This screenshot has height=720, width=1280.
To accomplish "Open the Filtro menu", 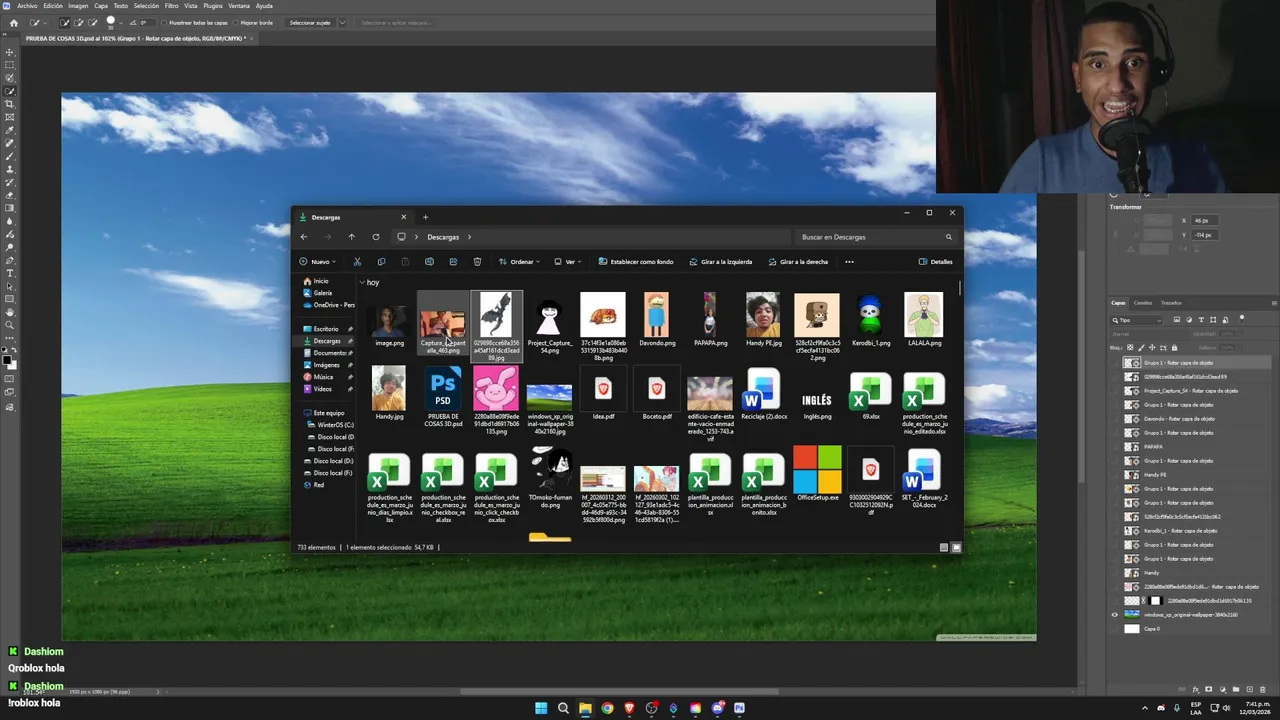I will tap(171, 6).
